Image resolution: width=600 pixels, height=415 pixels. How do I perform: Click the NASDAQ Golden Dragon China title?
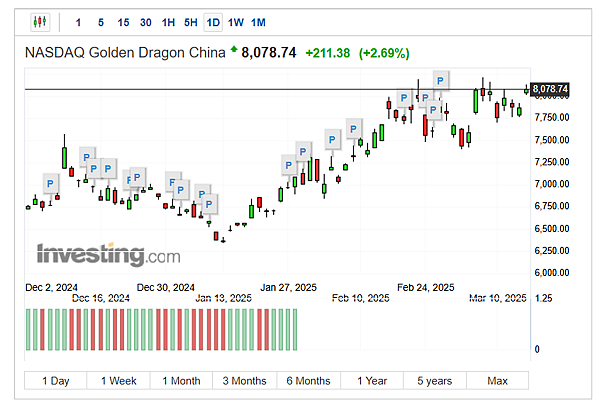click(x=125, y=53)
